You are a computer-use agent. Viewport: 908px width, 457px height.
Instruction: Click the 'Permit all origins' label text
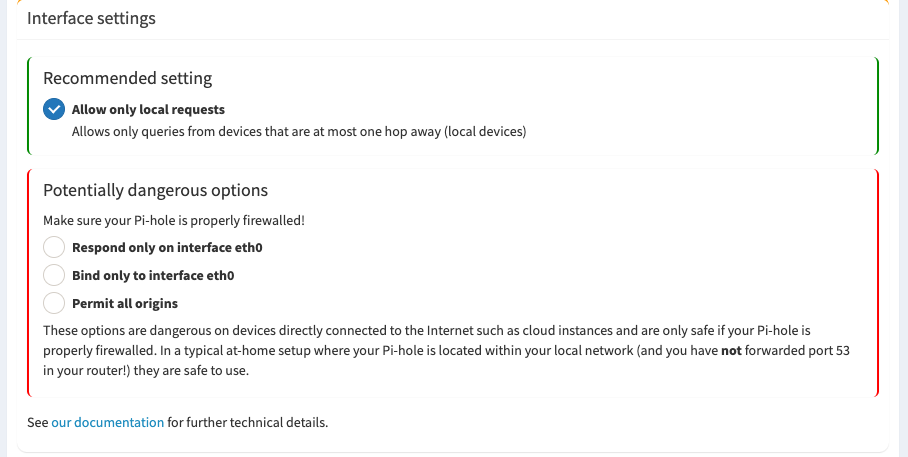[x=125, y=303]
